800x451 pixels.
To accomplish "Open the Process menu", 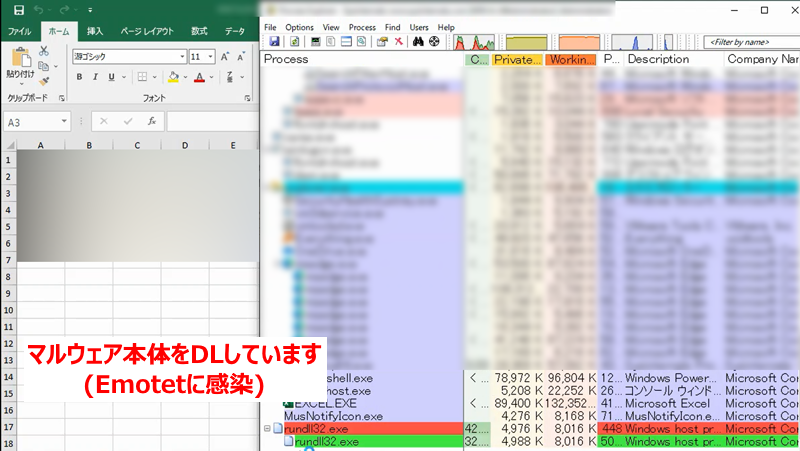I will (362, 28).
